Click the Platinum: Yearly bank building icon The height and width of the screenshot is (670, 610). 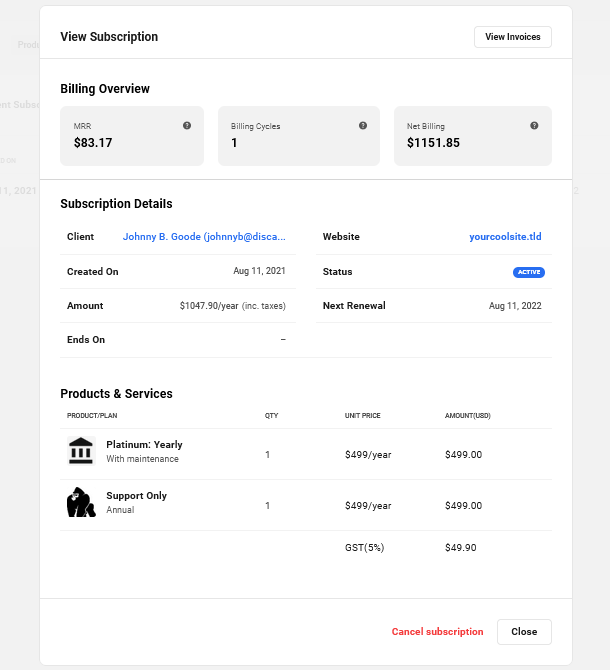(x=81, y=451)
